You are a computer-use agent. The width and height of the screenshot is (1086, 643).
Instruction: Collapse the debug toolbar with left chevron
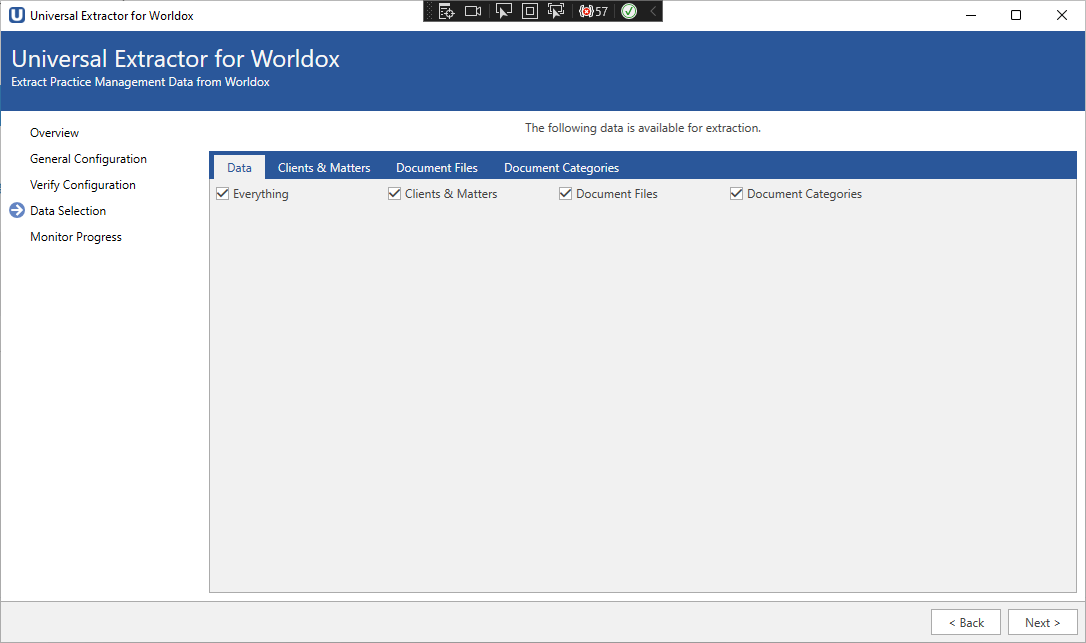point(652,11)
